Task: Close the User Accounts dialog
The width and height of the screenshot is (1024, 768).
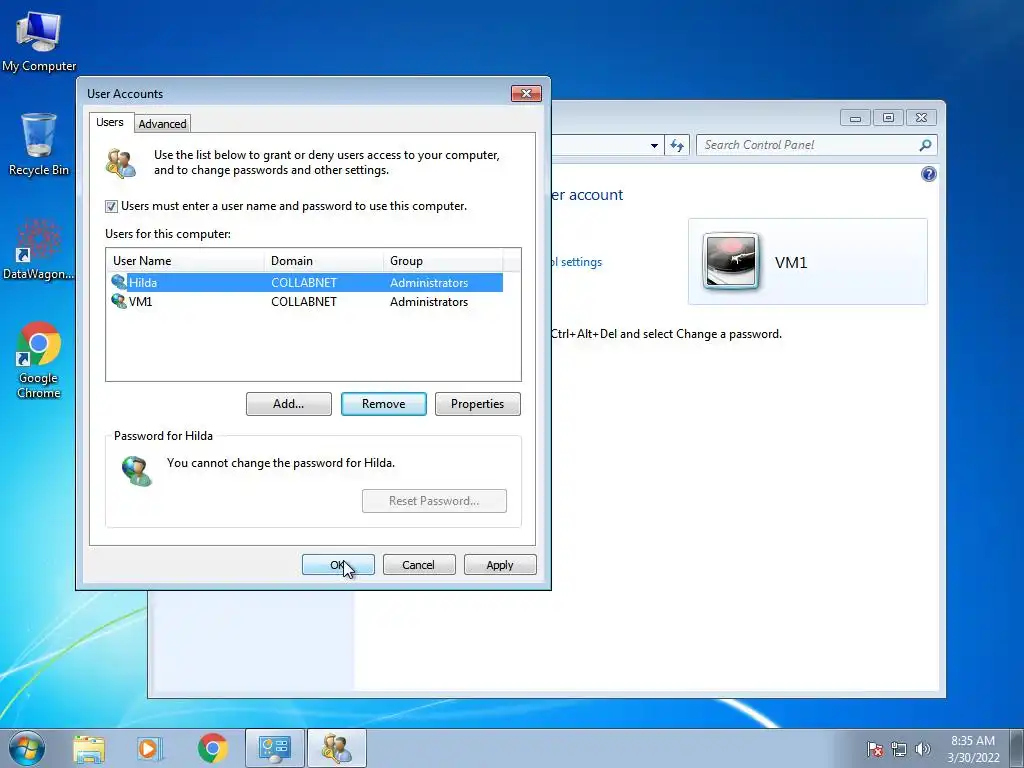Action: pos(526,93)
